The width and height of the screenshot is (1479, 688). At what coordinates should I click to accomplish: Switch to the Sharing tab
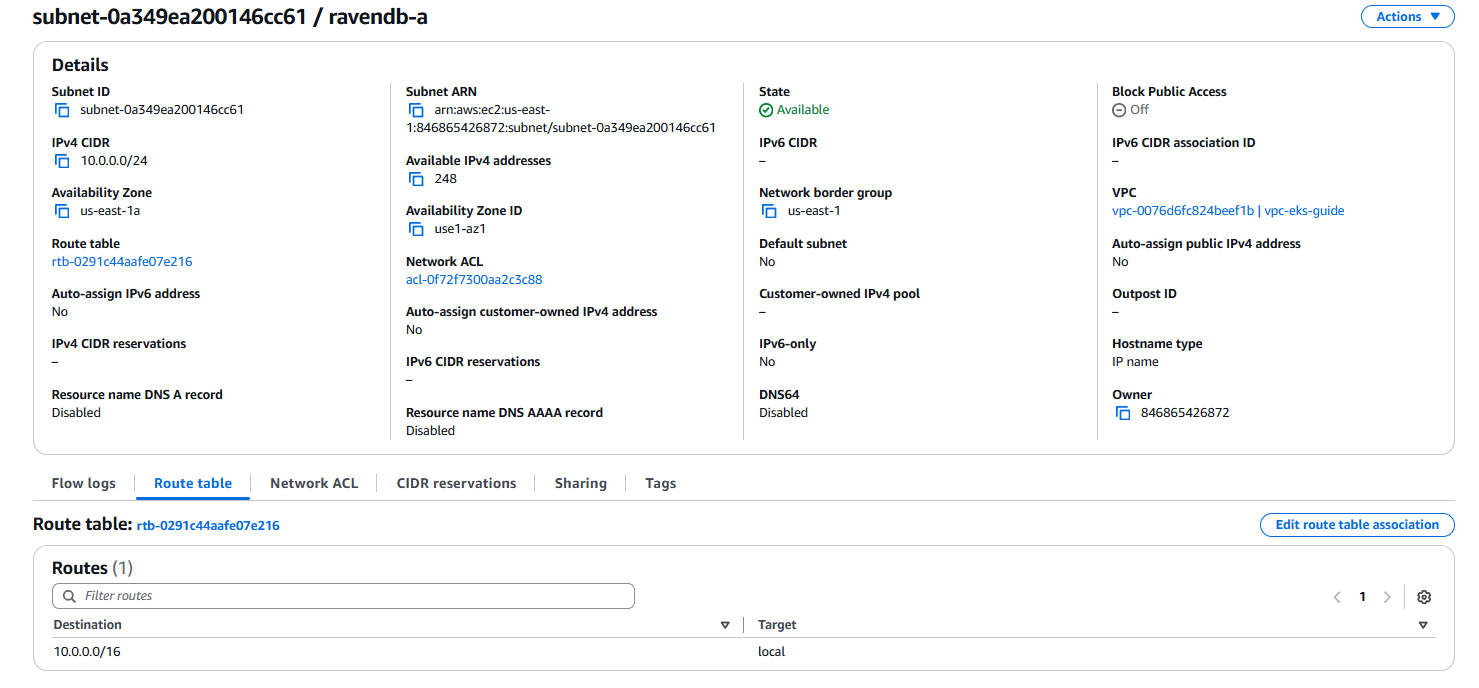point(581,483)
